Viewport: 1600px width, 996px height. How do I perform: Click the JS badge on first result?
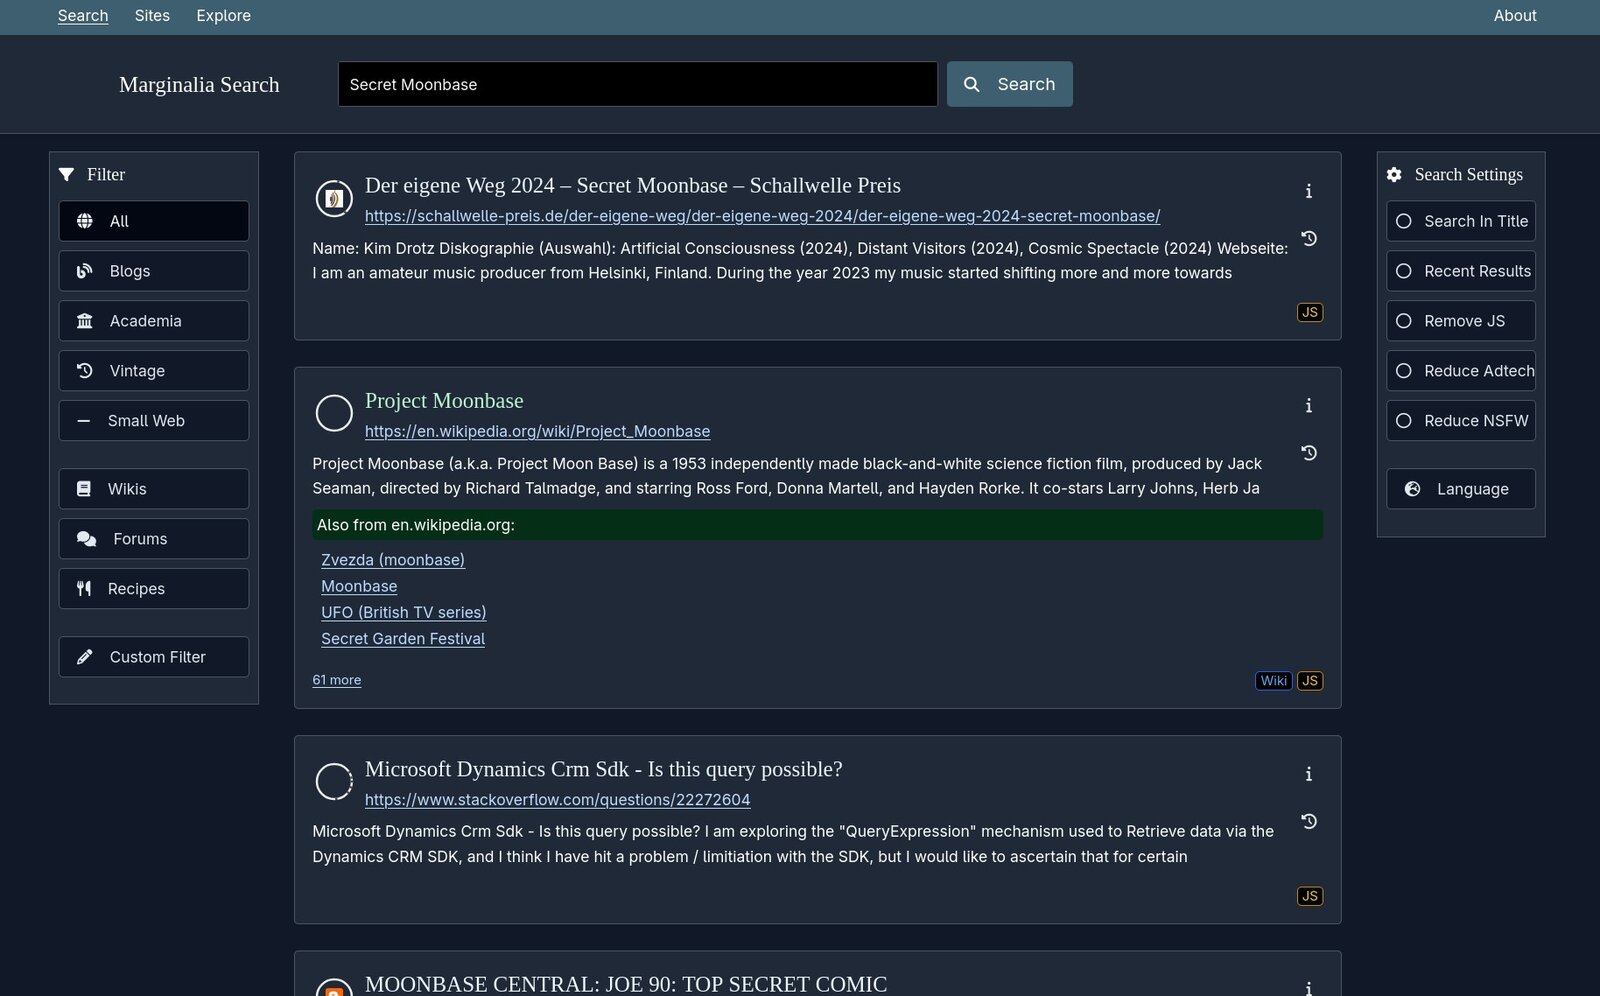pyautogui.click(x=1309, y=313)
